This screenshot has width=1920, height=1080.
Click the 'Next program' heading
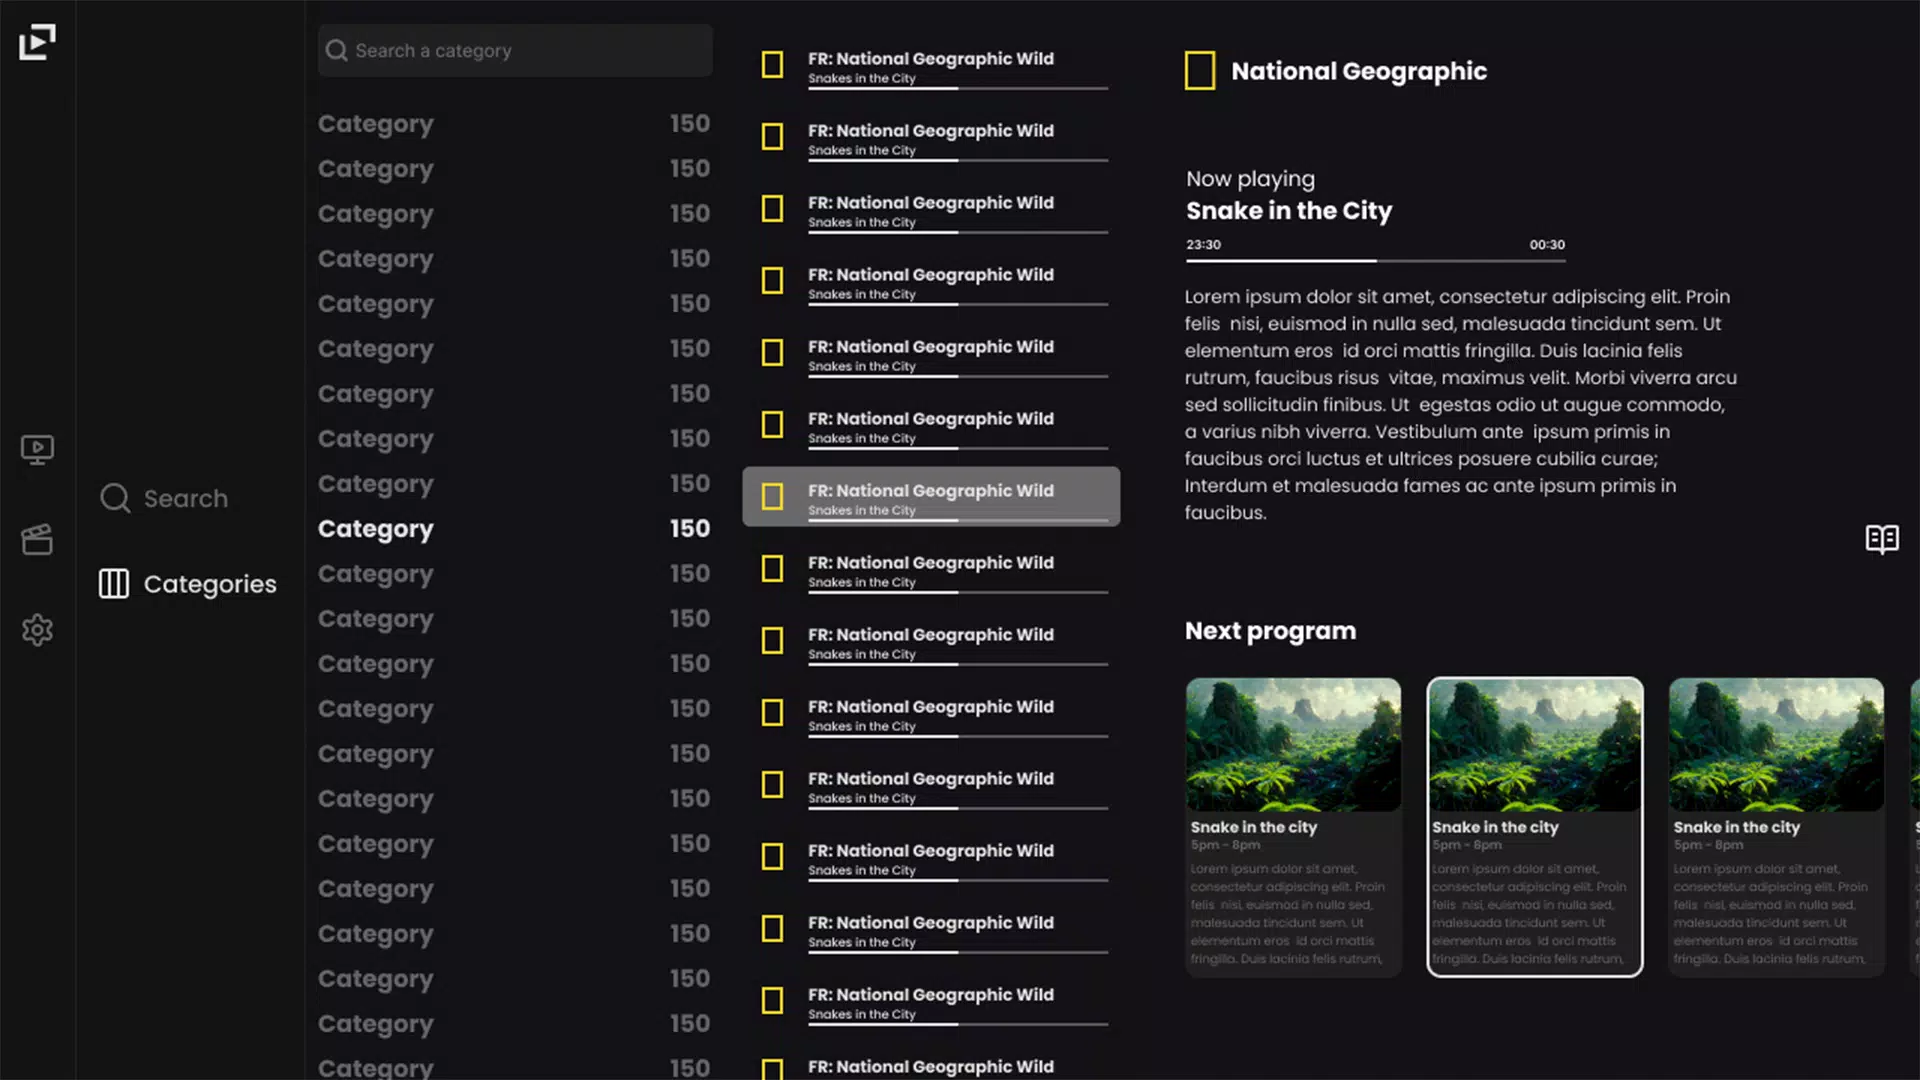click(1271, 631)
